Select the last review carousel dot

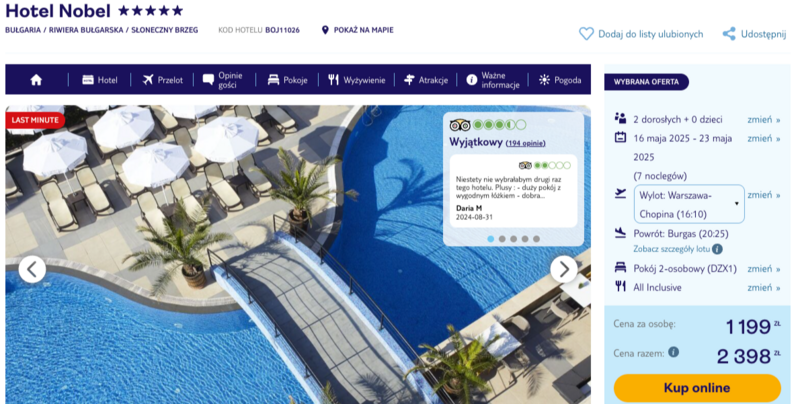point(536,239)
